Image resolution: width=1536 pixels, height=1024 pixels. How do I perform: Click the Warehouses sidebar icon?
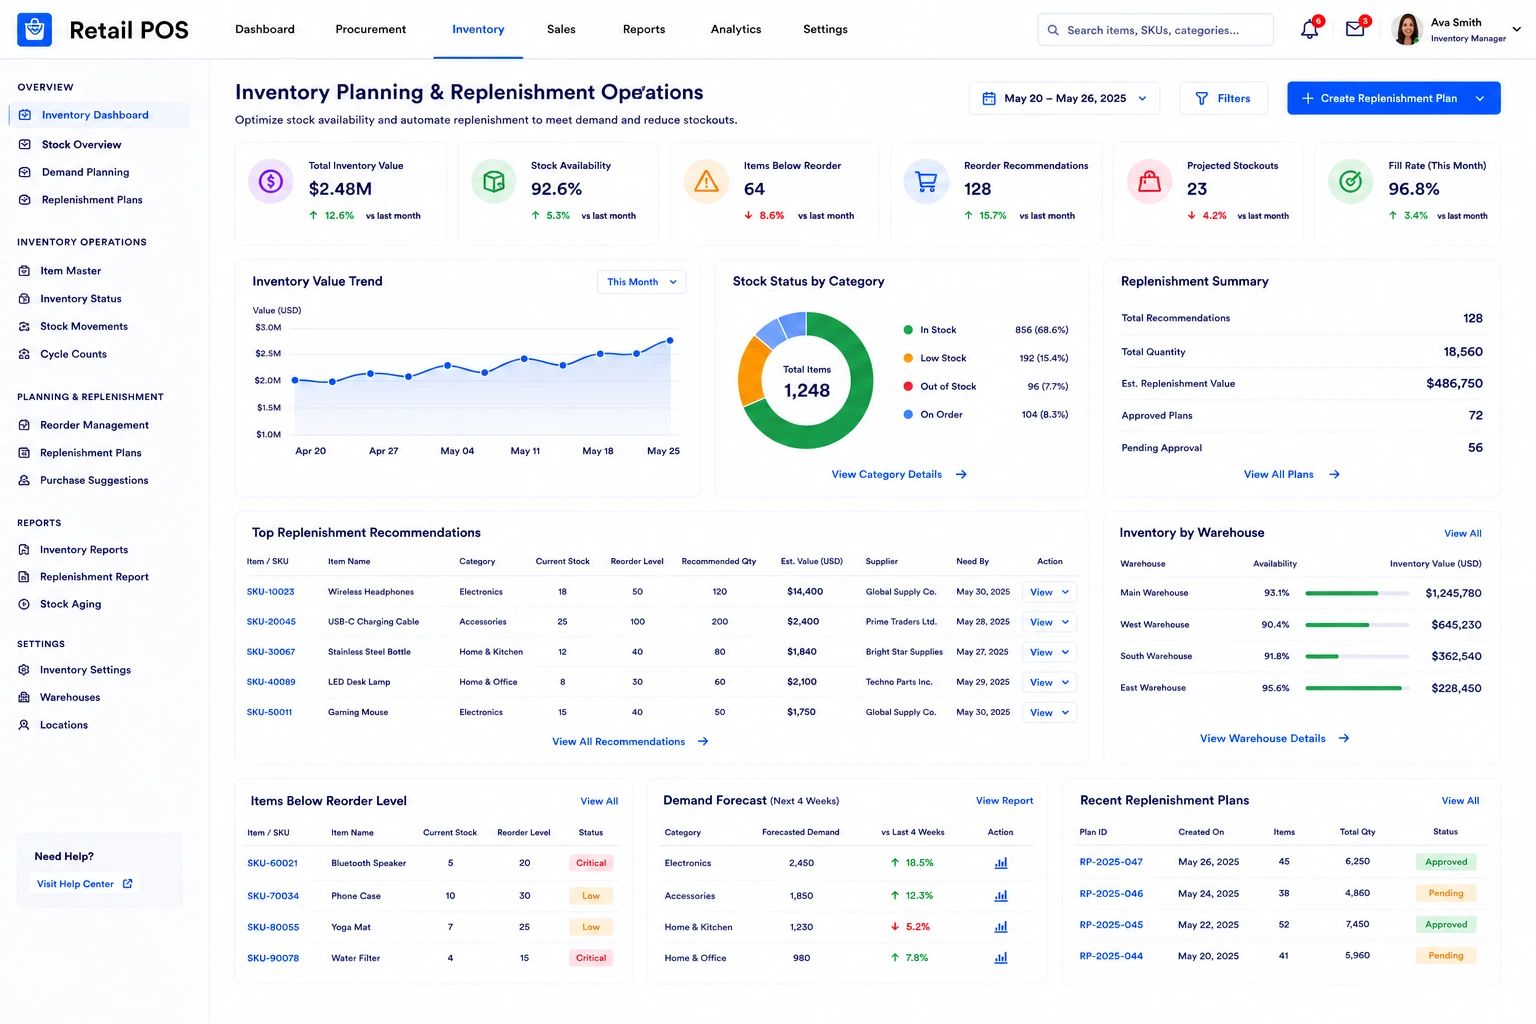25,697
